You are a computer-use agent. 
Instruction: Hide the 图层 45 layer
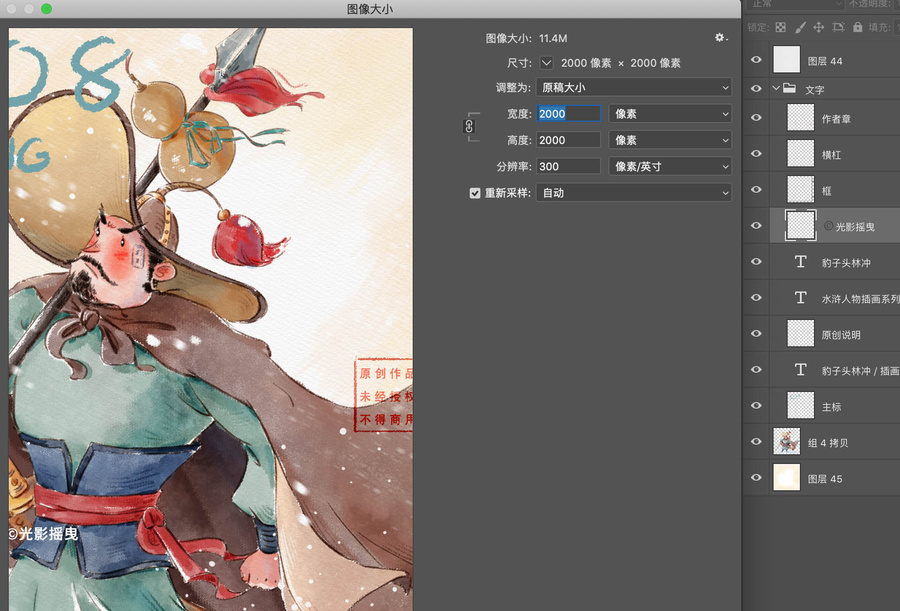pos(757,478)
